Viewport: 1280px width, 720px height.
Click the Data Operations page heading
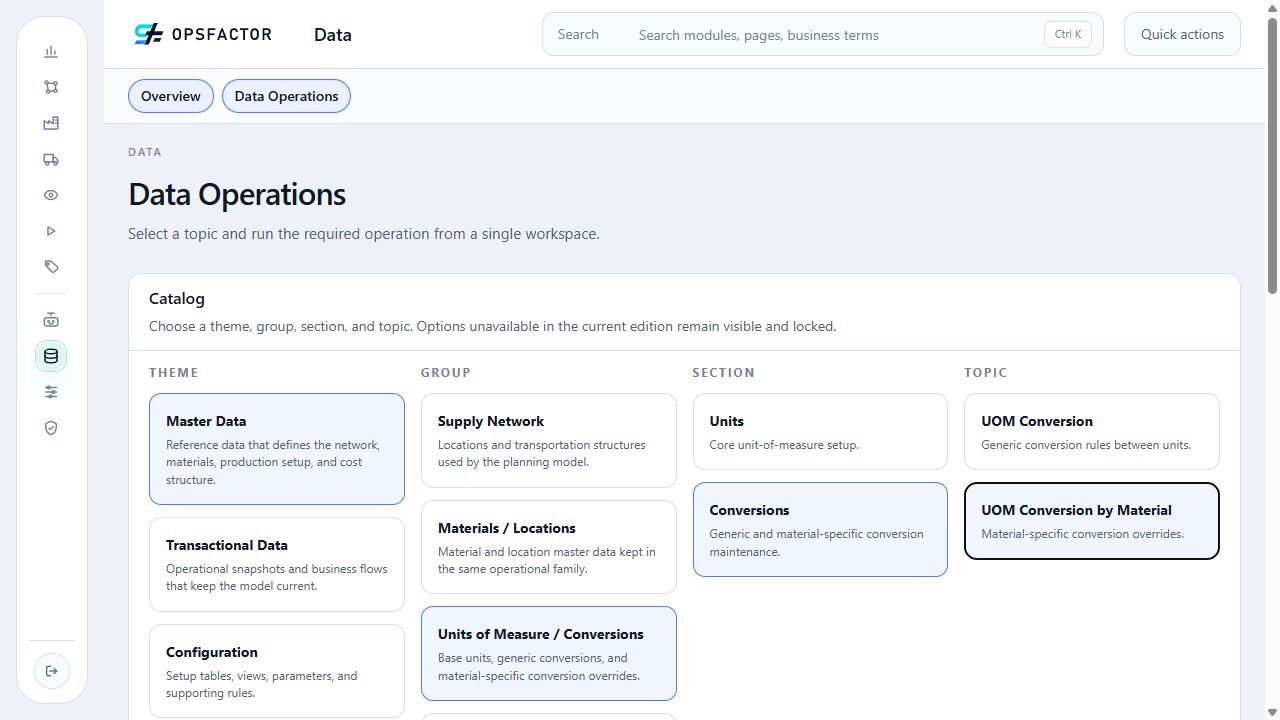pyautogui.click(x=237, y=194)
